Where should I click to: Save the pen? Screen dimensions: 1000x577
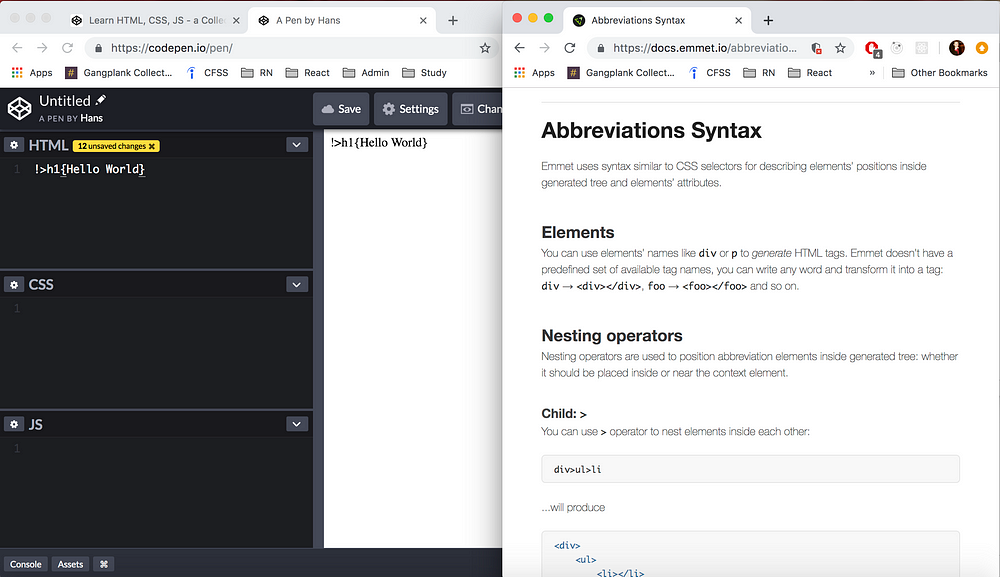341,109
